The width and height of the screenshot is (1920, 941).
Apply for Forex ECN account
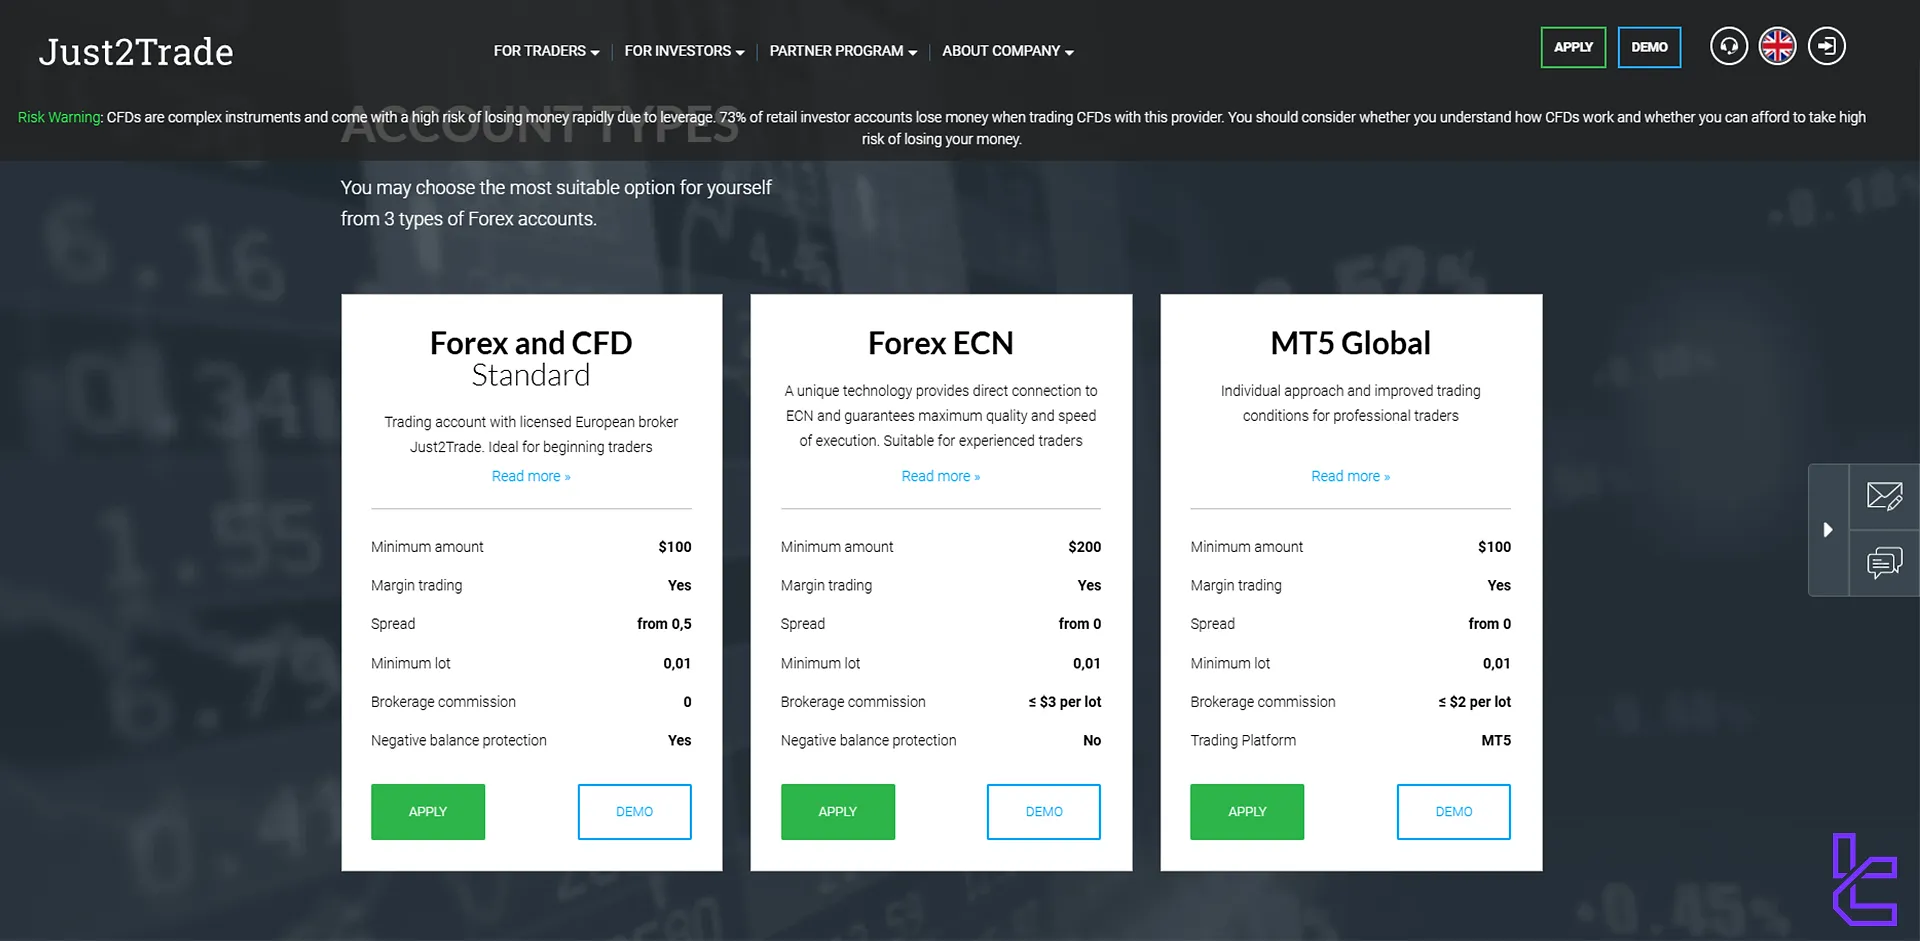pyautogui.click(x=838, y=812)
